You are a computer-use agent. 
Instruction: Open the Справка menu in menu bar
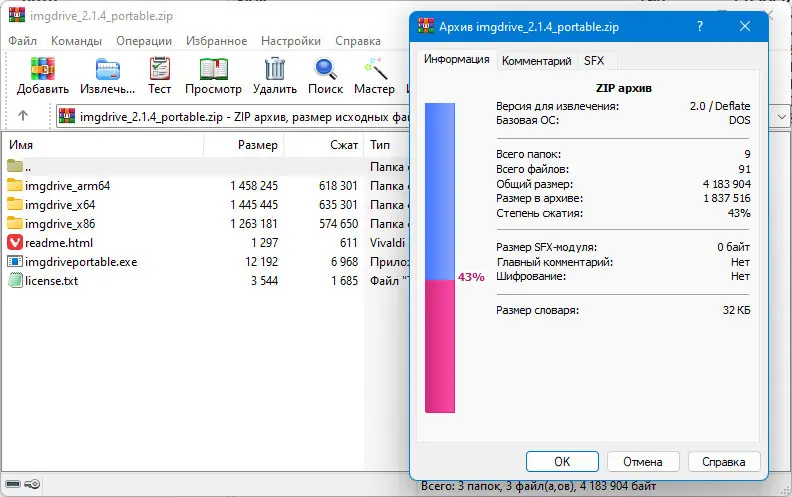coord(358,41)
